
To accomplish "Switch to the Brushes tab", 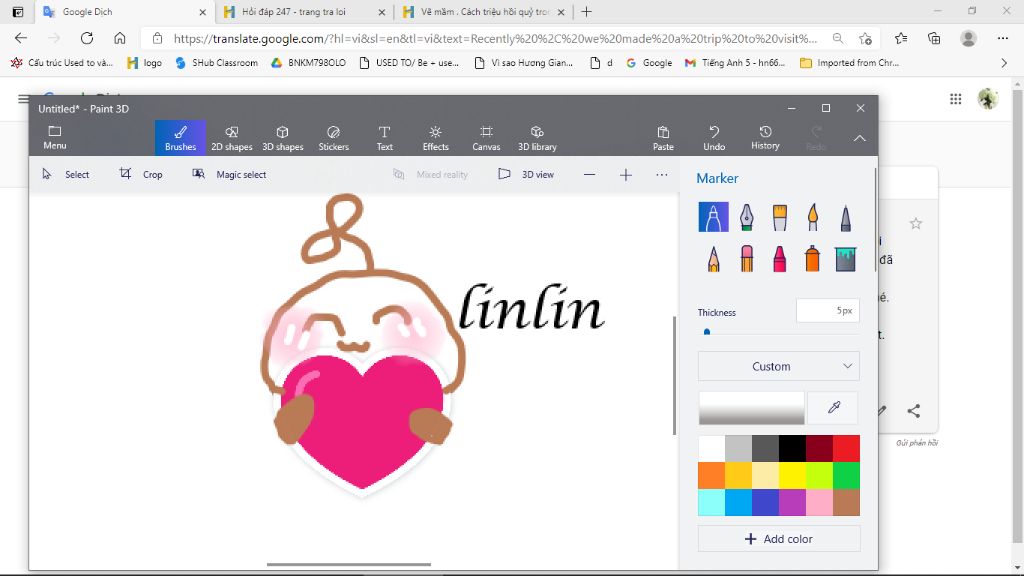I will click(180, 138).
